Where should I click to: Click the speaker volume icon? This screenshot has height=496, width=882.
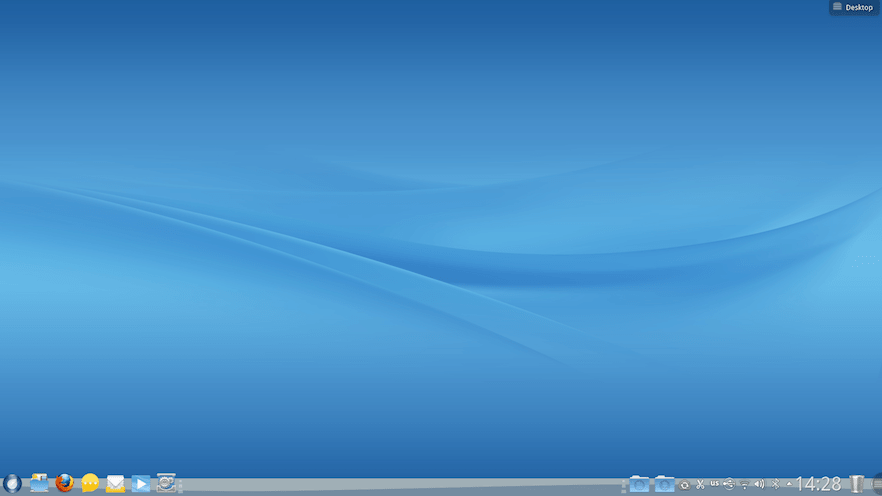[x=759, y=485]
